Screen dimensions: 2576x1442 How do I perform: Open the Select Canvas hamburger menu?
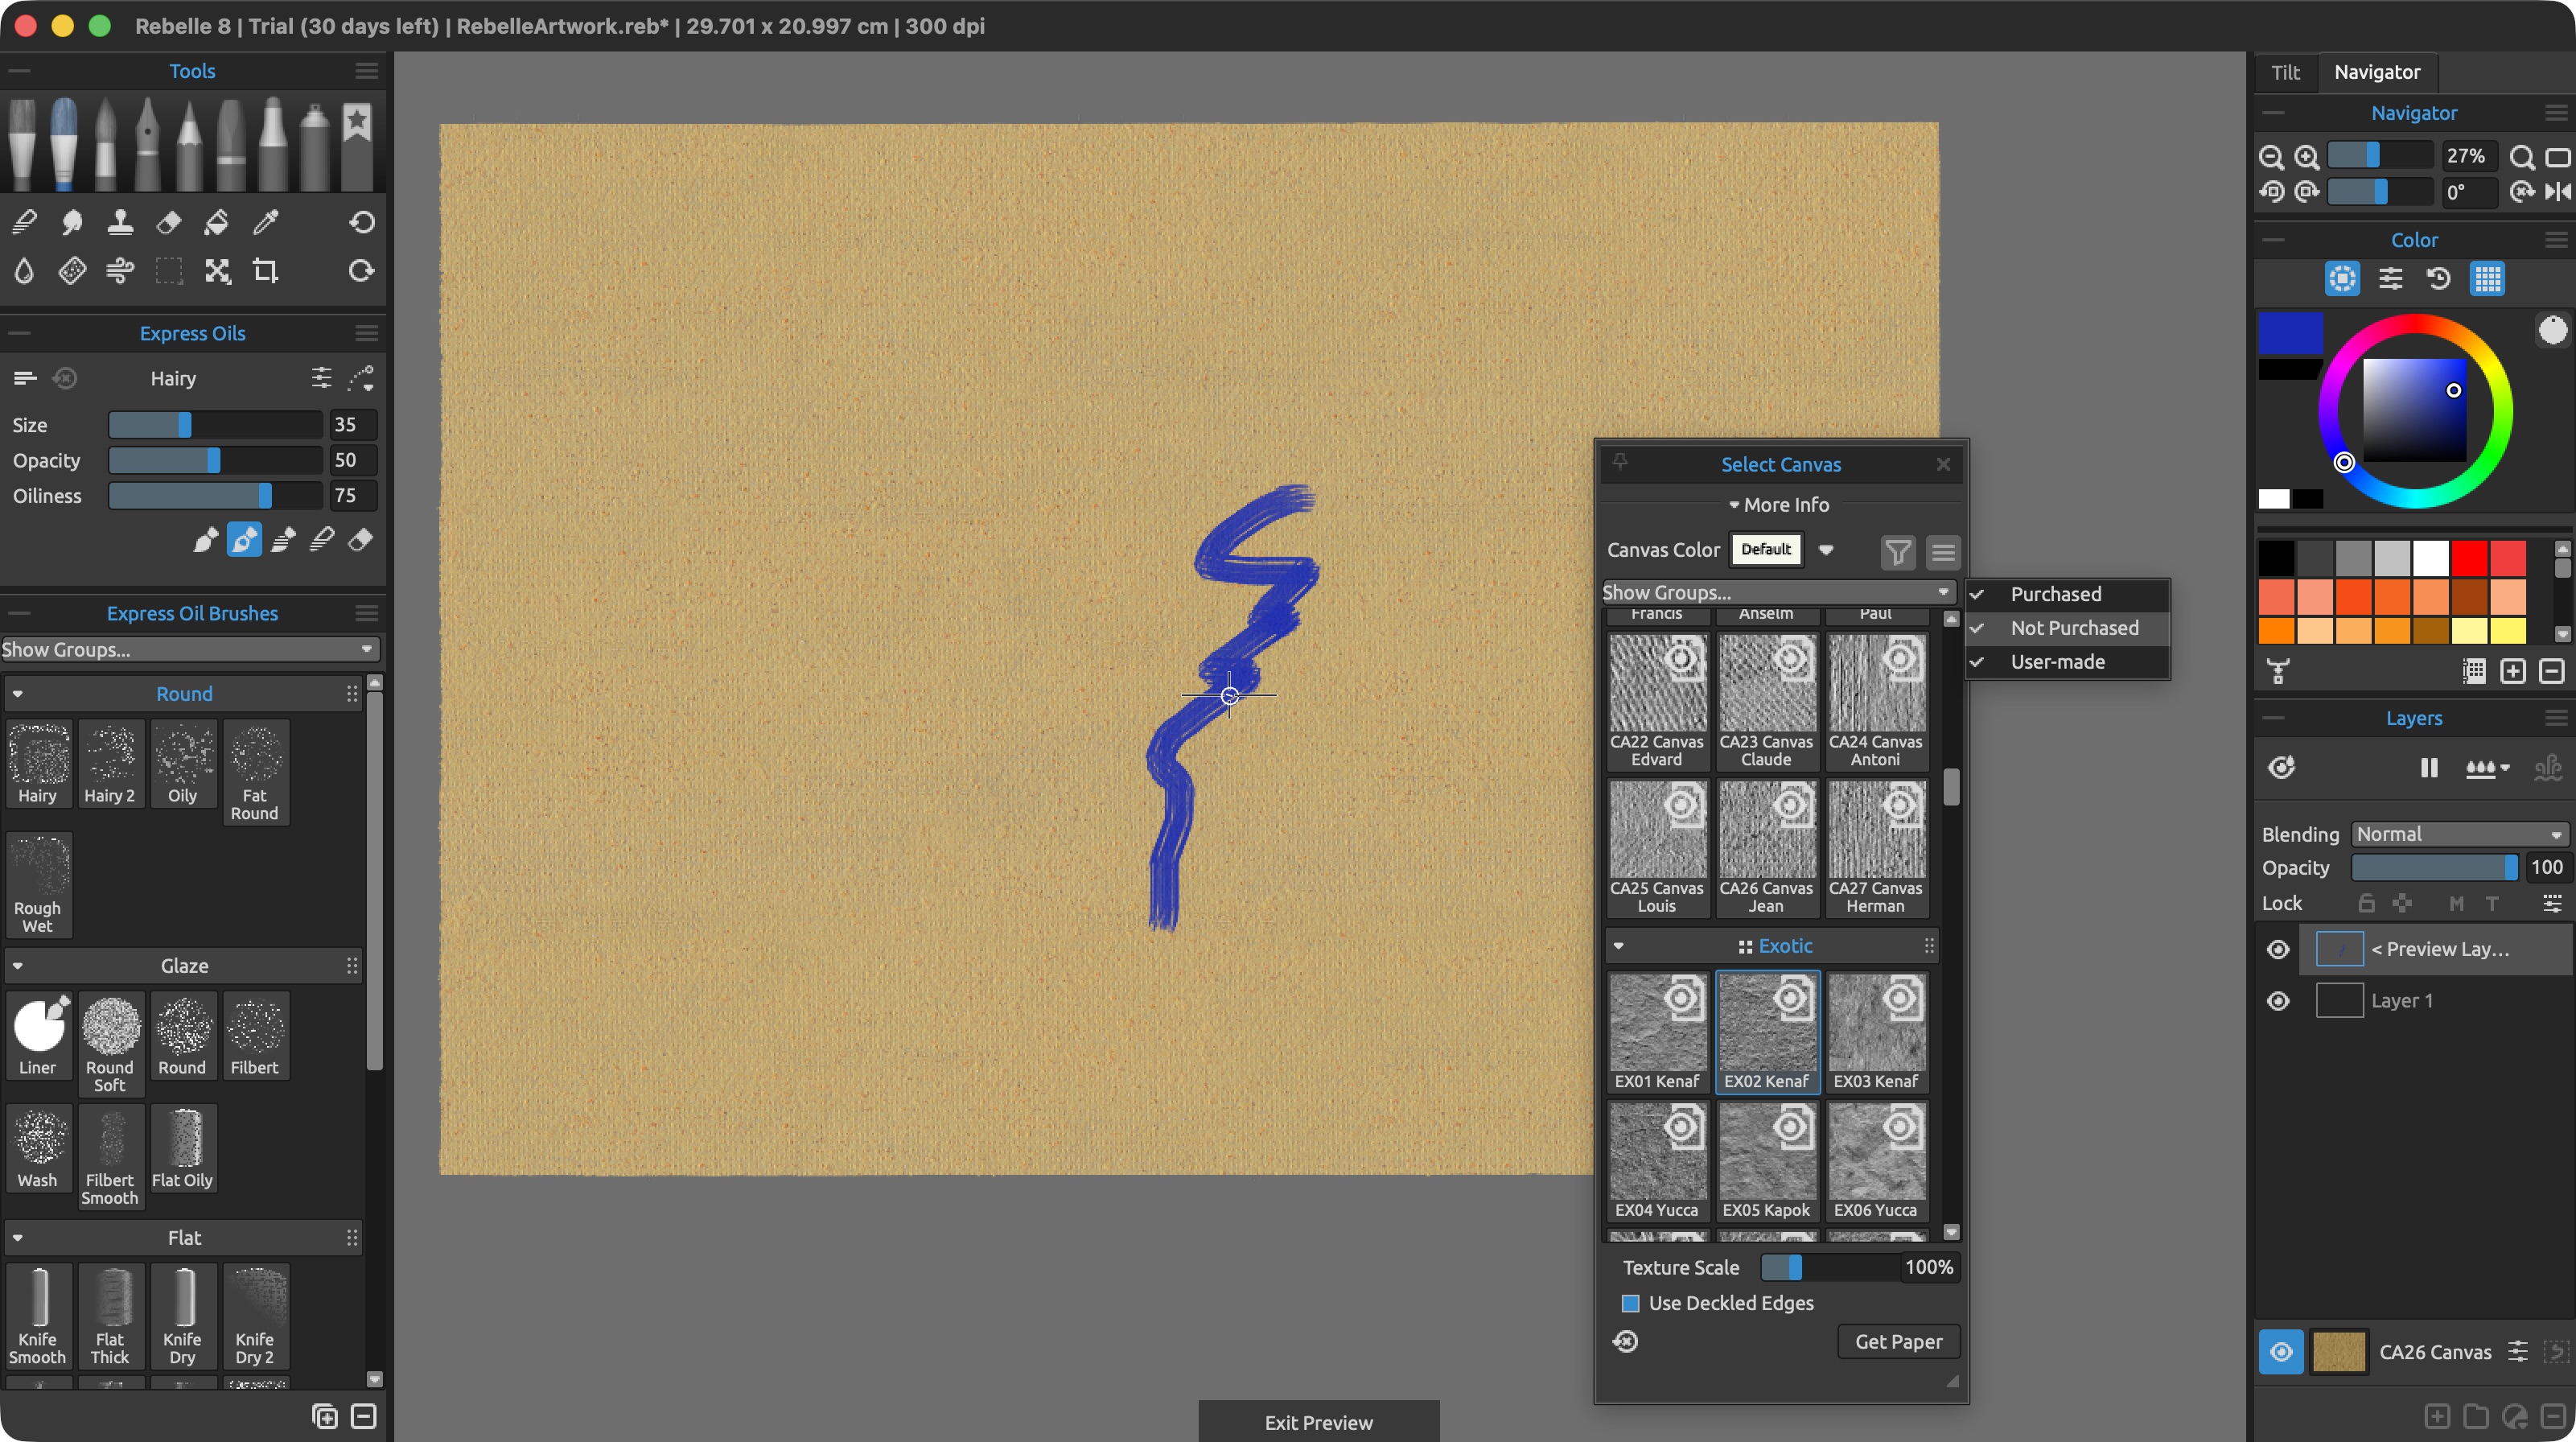[1942, 551]
